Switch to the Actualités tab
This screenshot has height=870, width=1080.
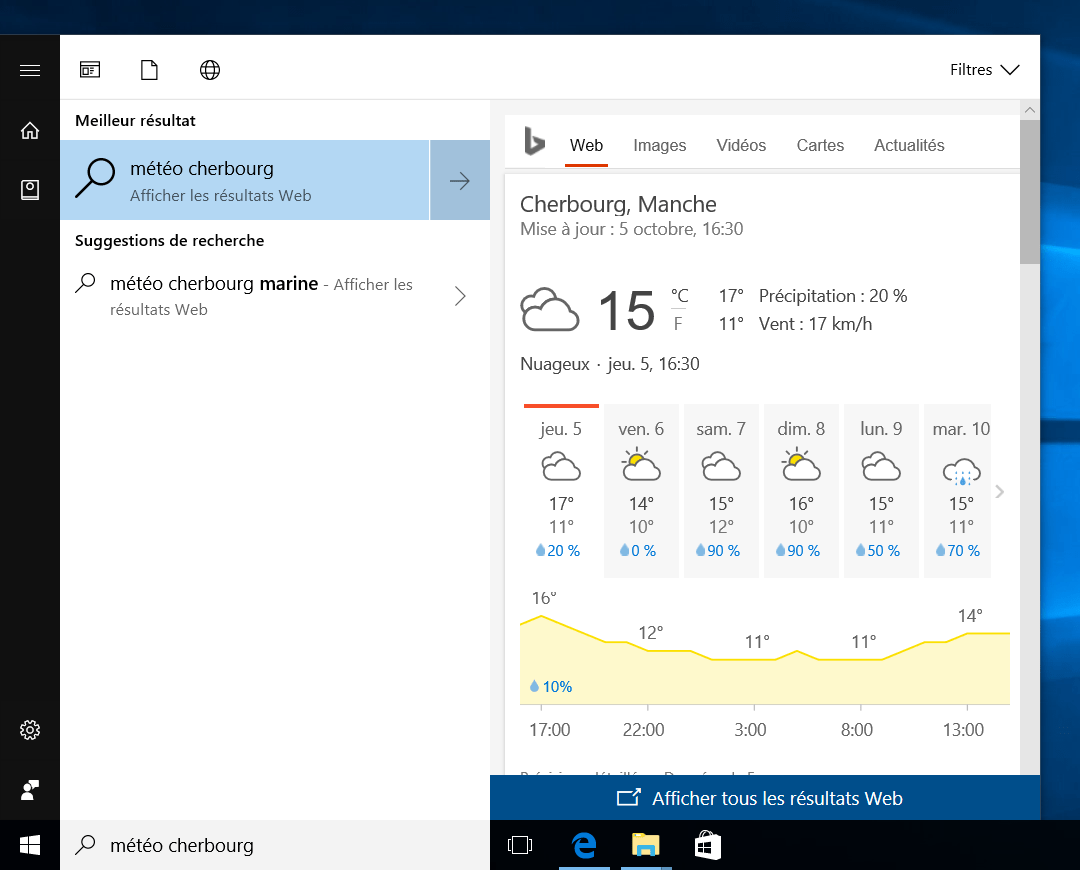[x=909, y=145]
